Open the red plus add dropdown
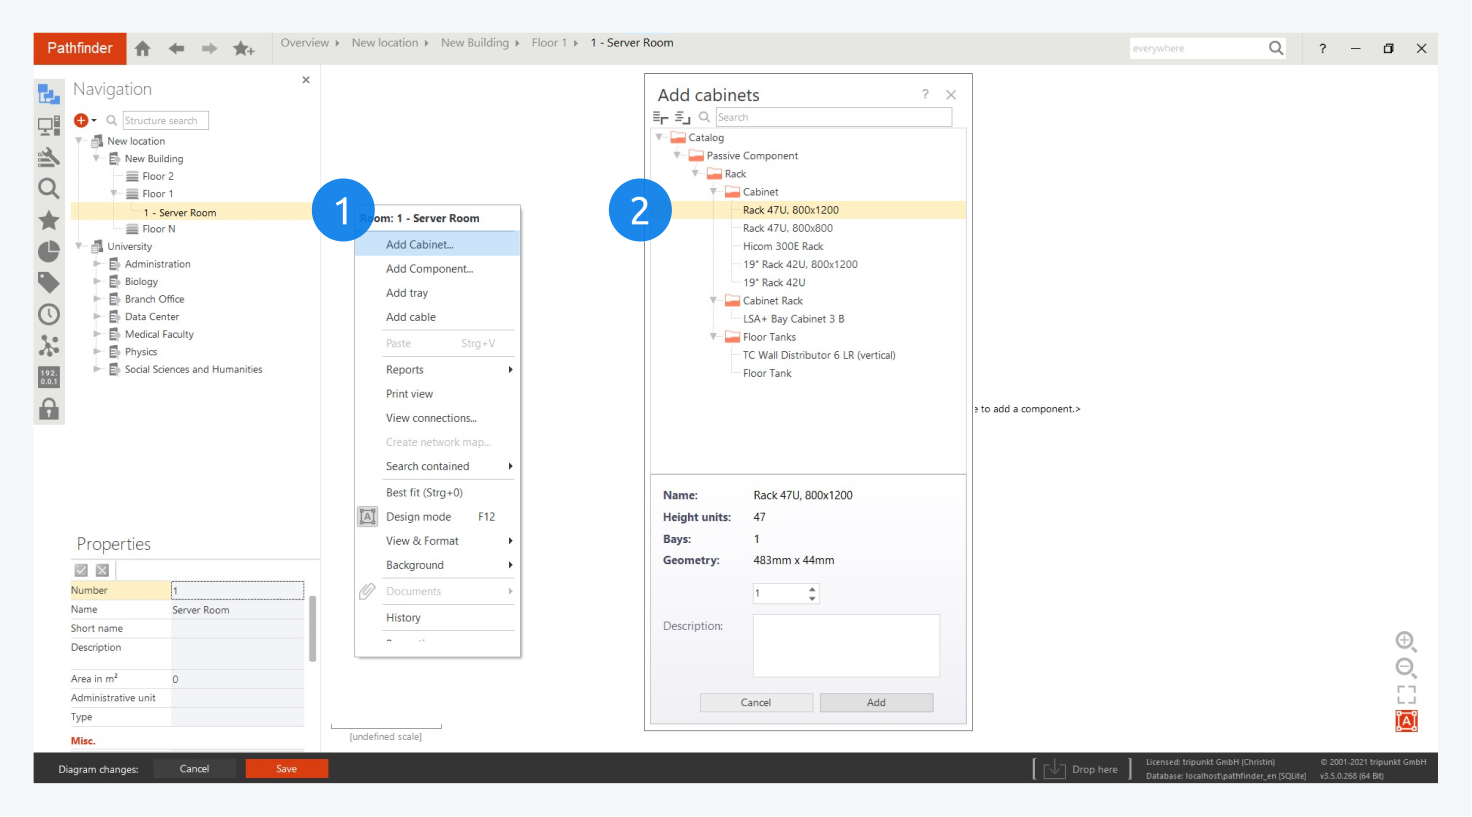Viewport: 1472px width, 817px height. [x=85, y=120]
